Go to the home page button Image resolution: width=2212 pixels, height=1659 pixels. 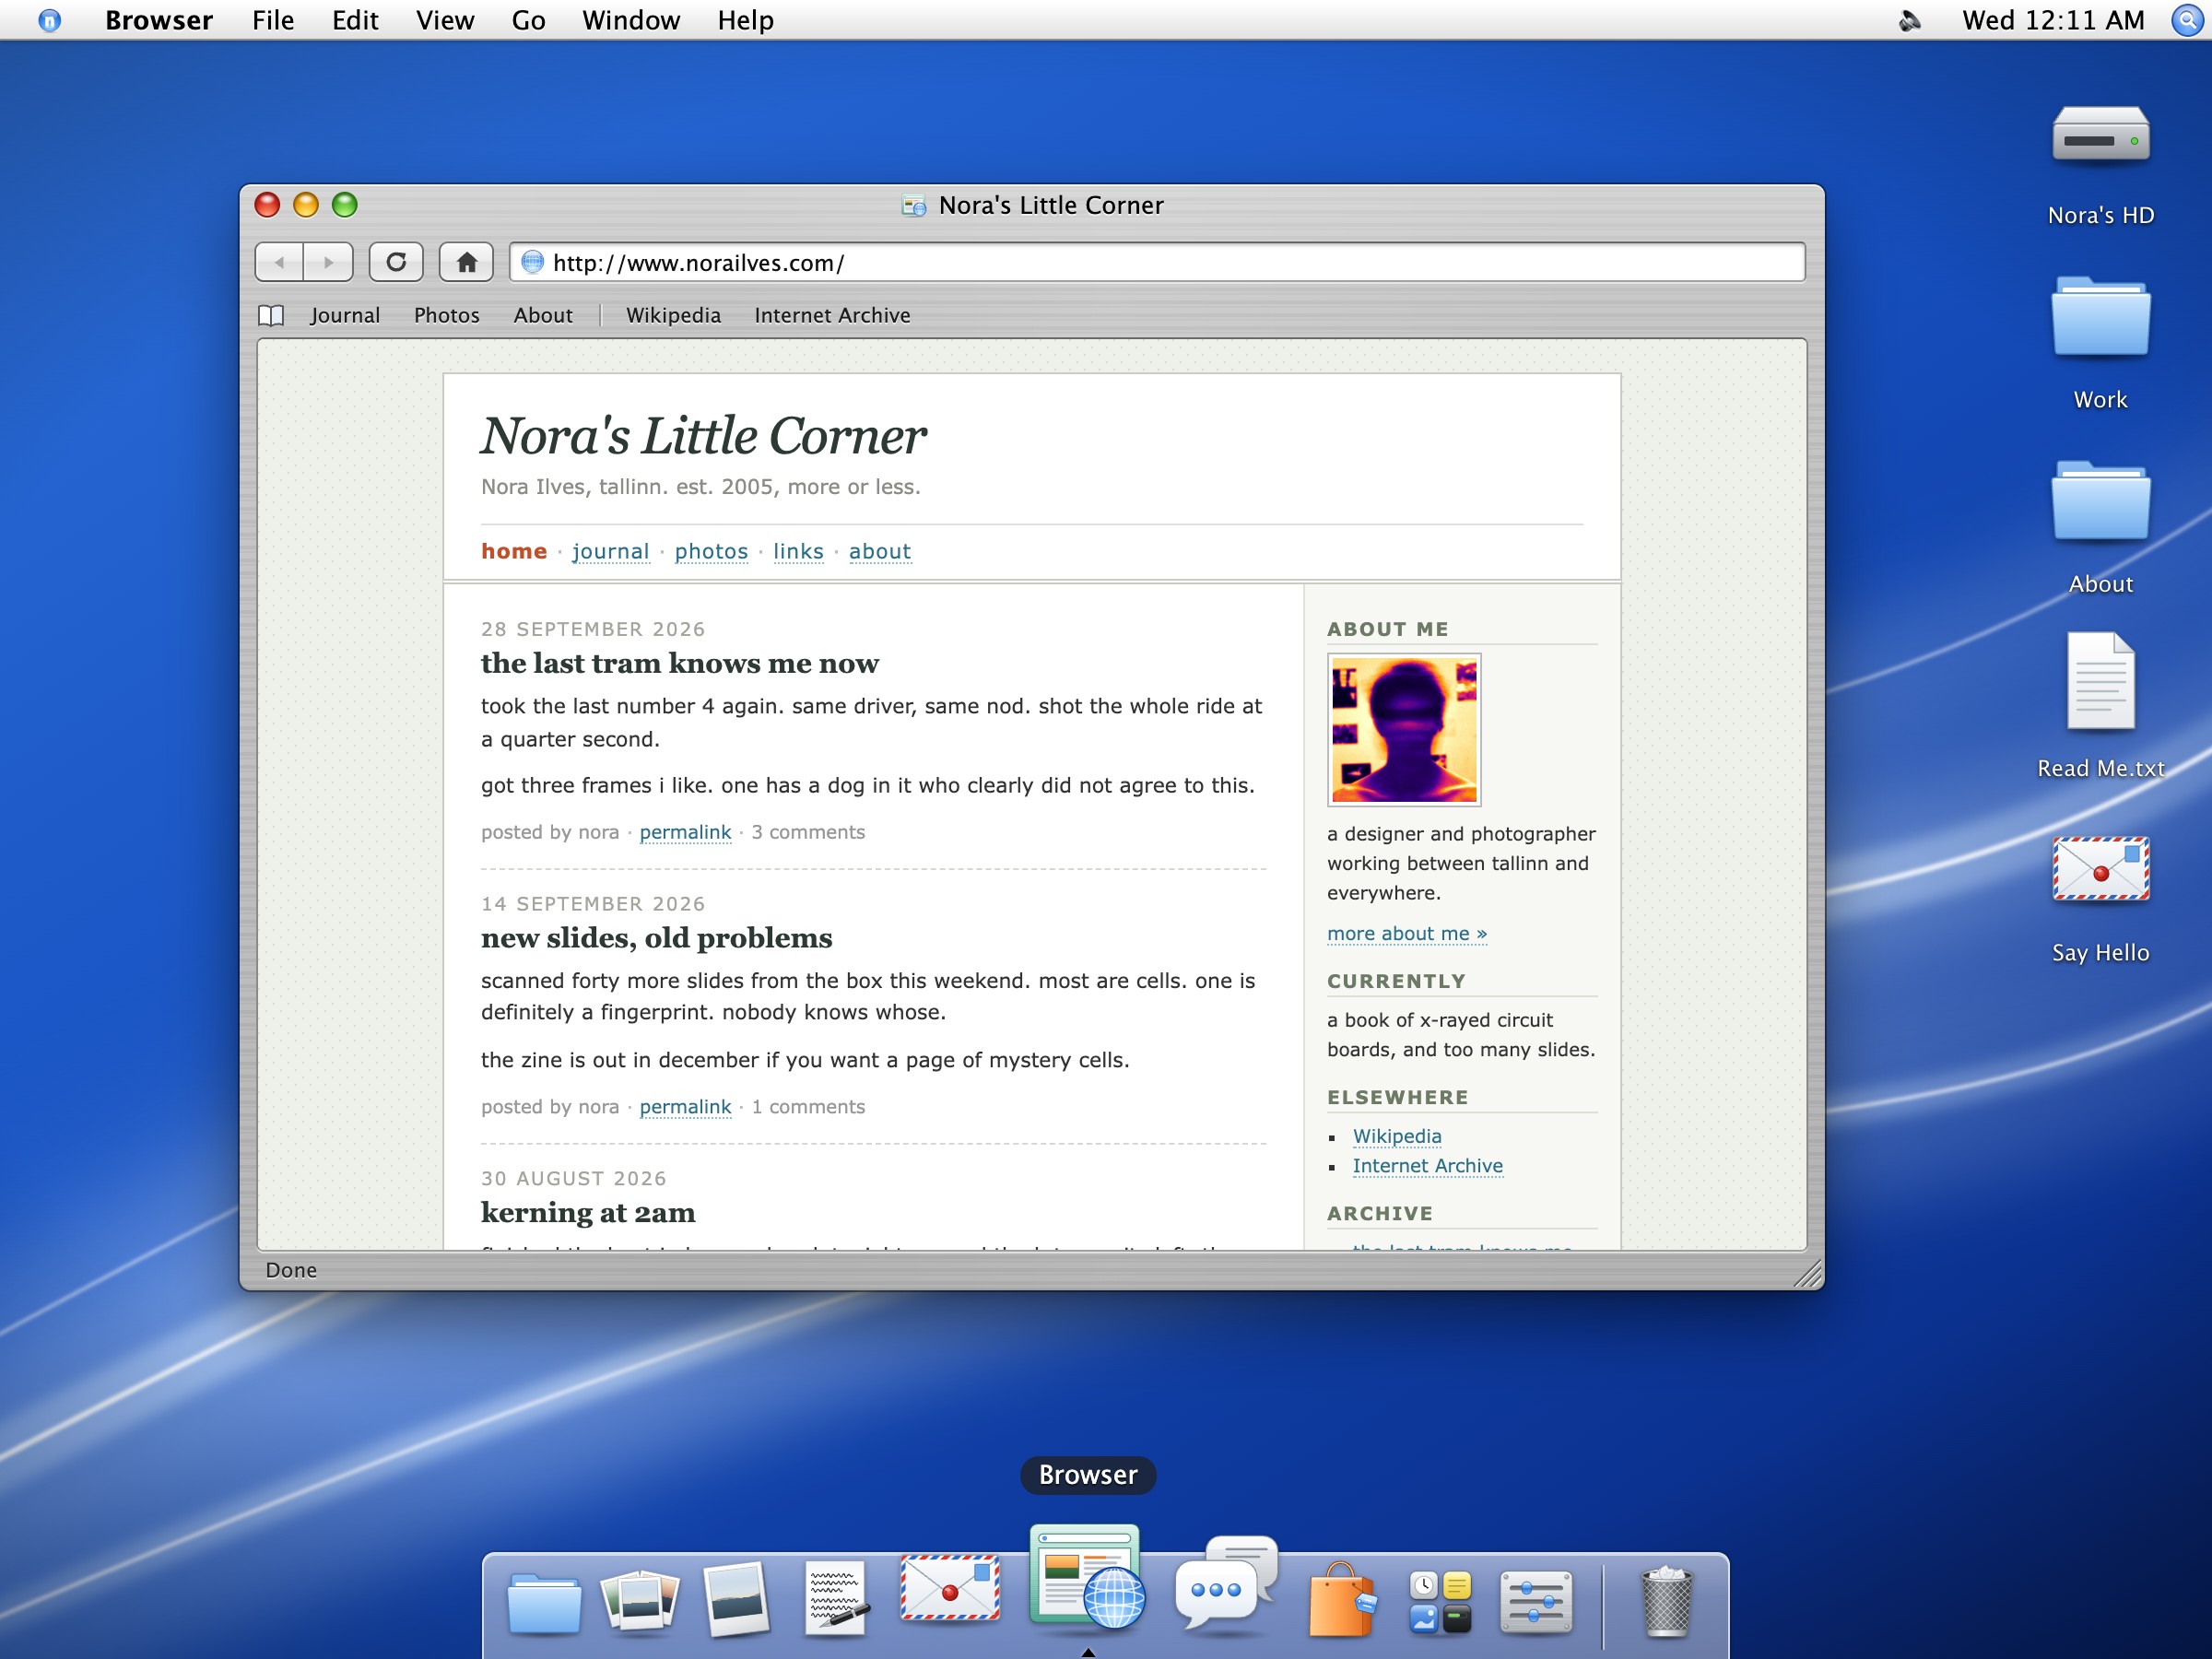466,263
